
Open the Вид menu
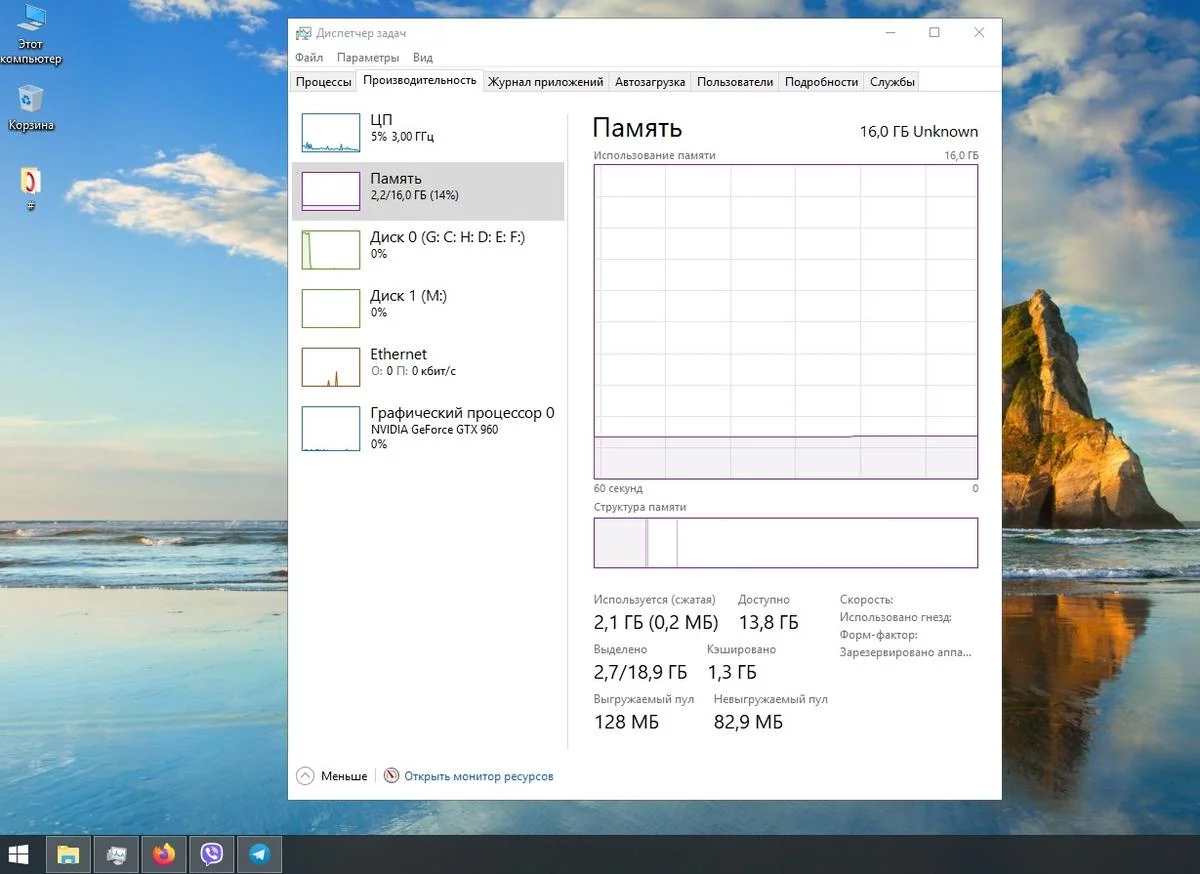(x=423, y=58)
